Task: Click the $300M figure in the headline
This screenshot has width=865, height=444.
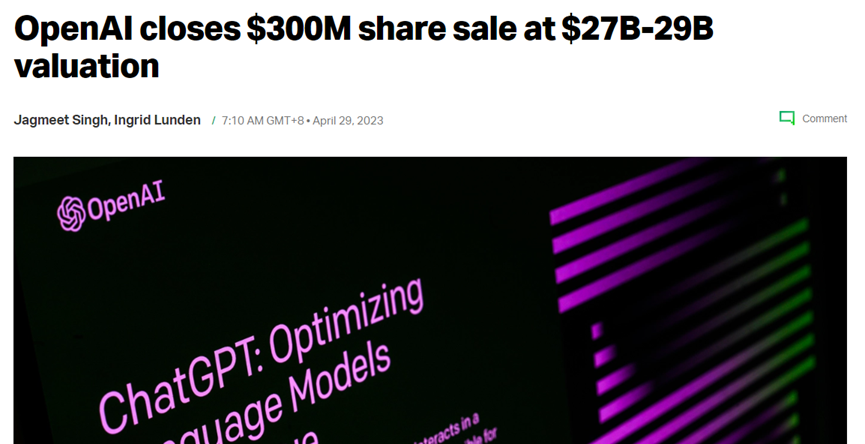Action: point(298,29)
